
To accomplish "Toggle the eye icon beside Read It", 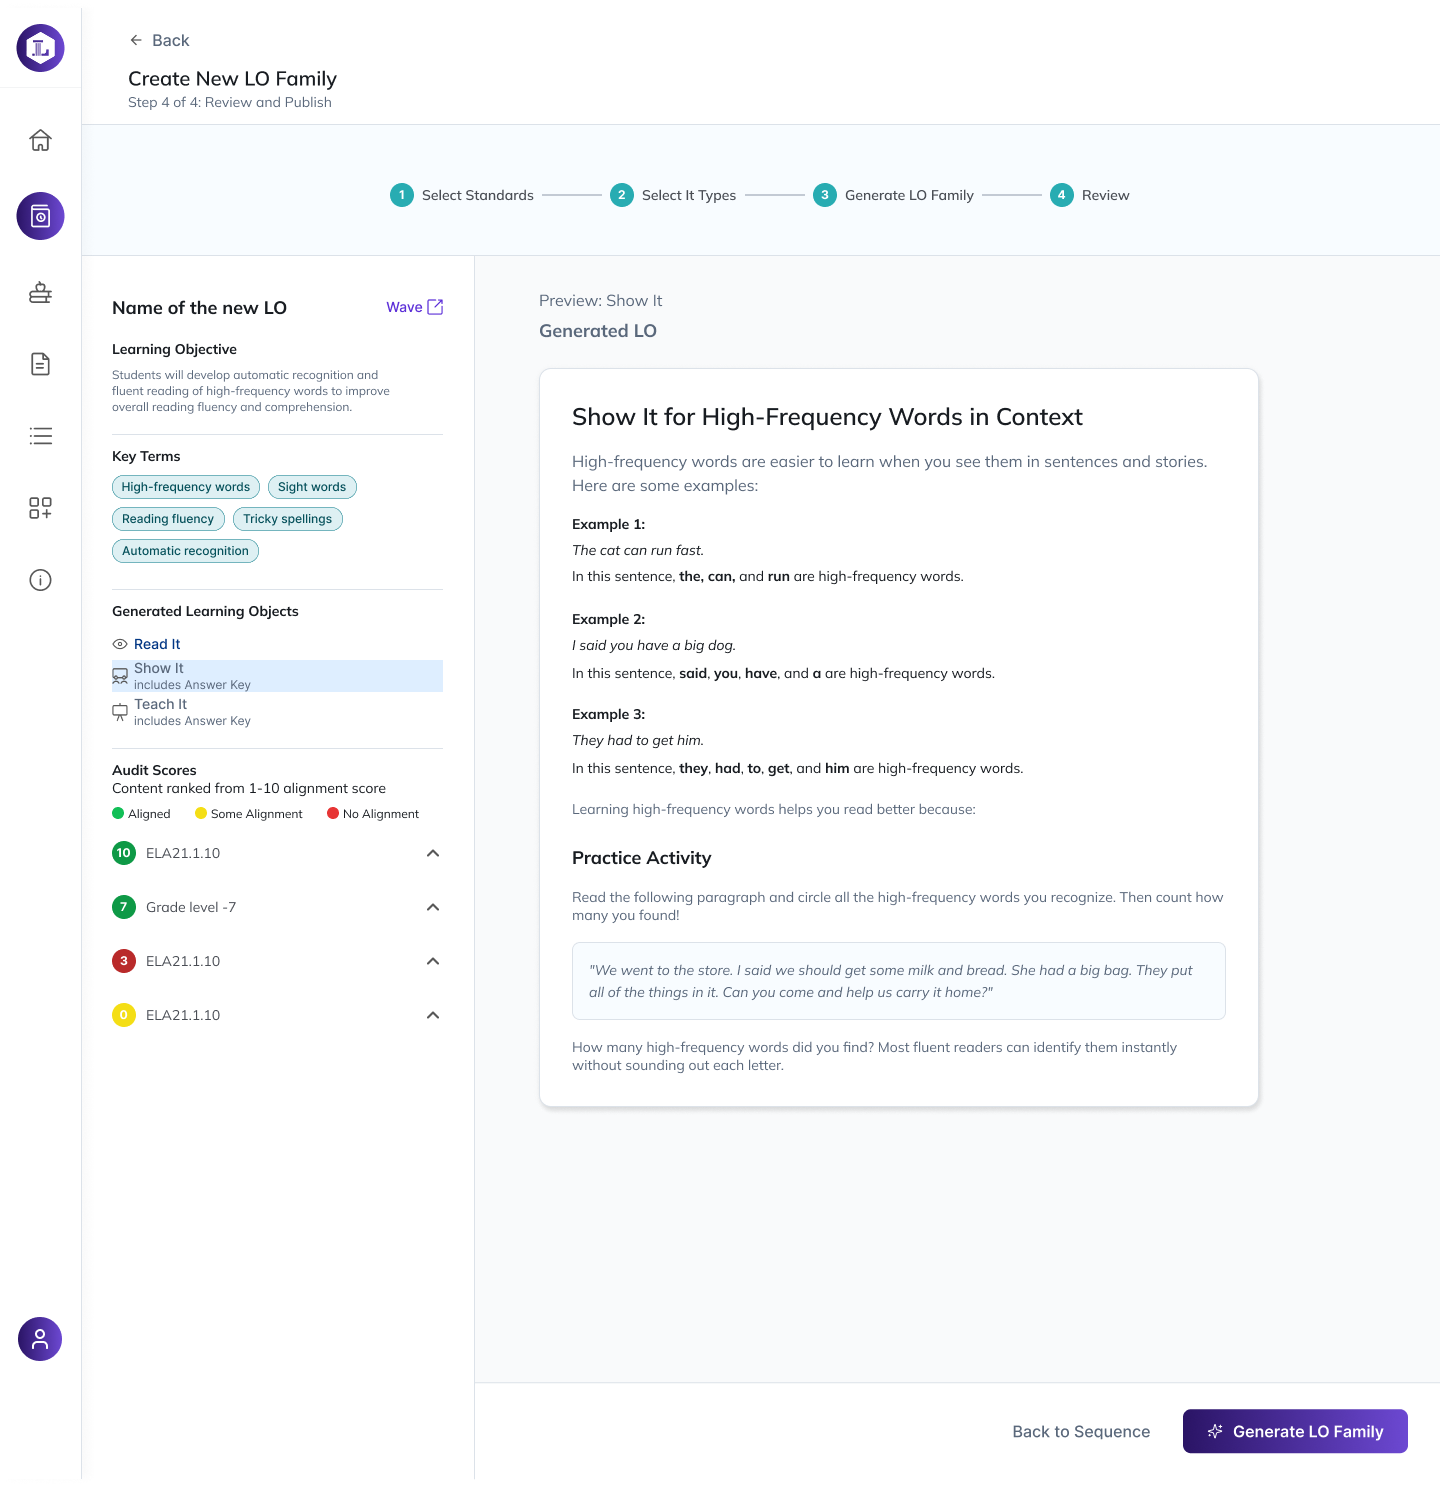I will 120,644.
